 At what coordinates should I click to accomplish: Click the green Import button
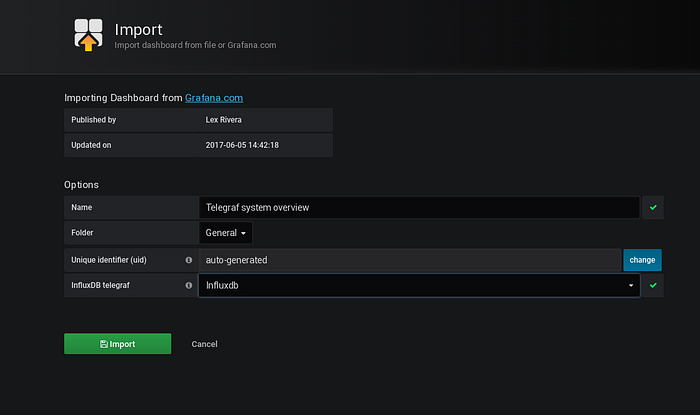pyautogui.click(x=117, y=344)
